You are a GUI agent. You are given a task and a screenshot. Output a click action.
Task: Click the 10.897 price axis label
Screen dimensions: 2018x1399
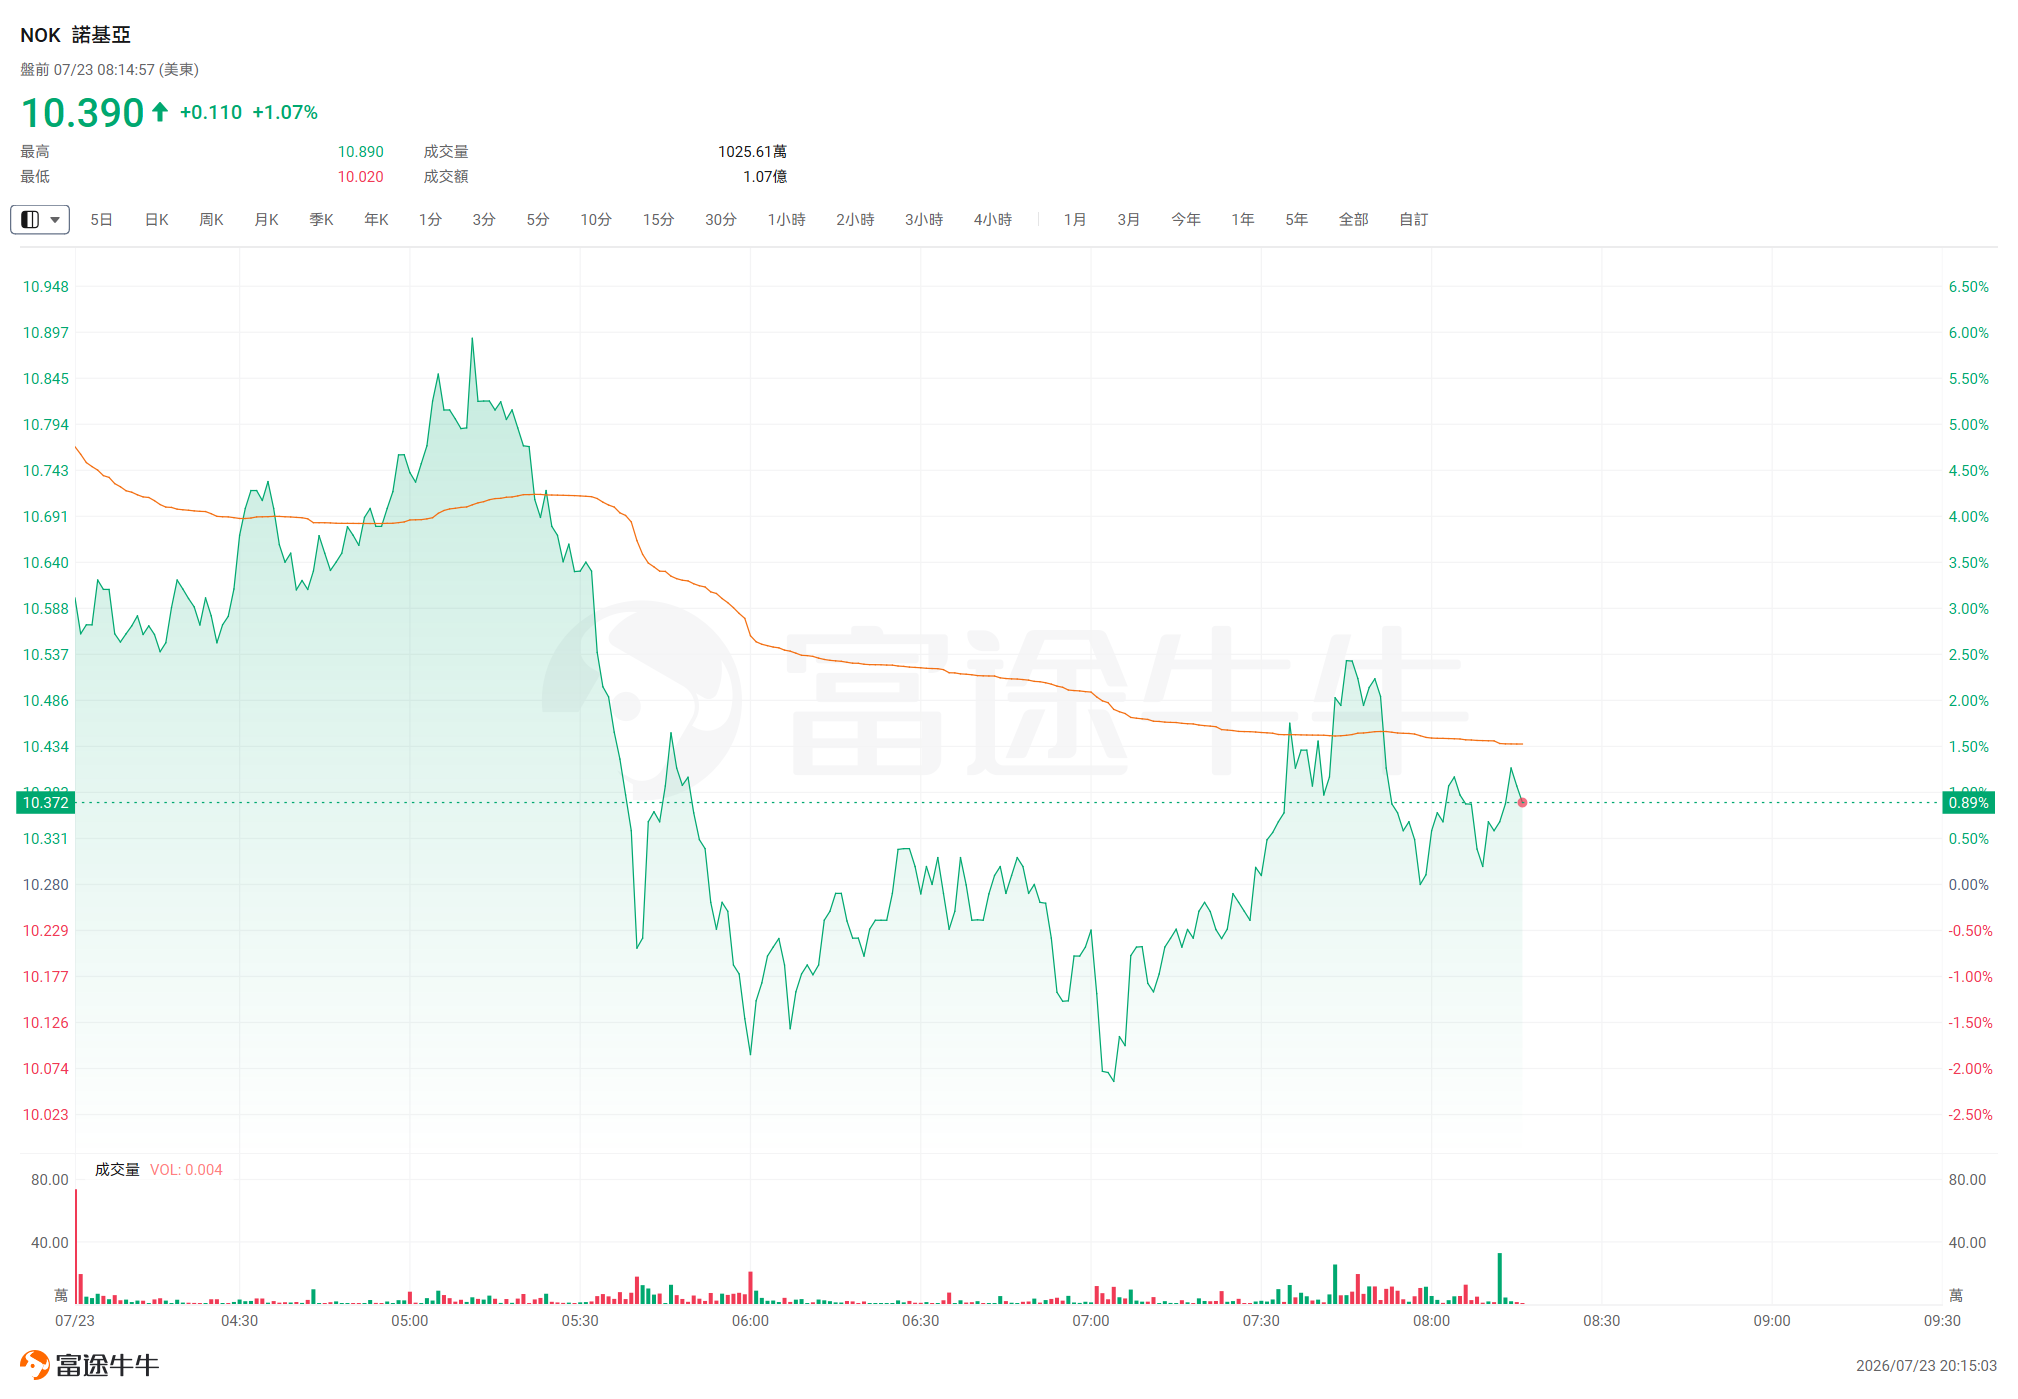click(x=46, y=333)
